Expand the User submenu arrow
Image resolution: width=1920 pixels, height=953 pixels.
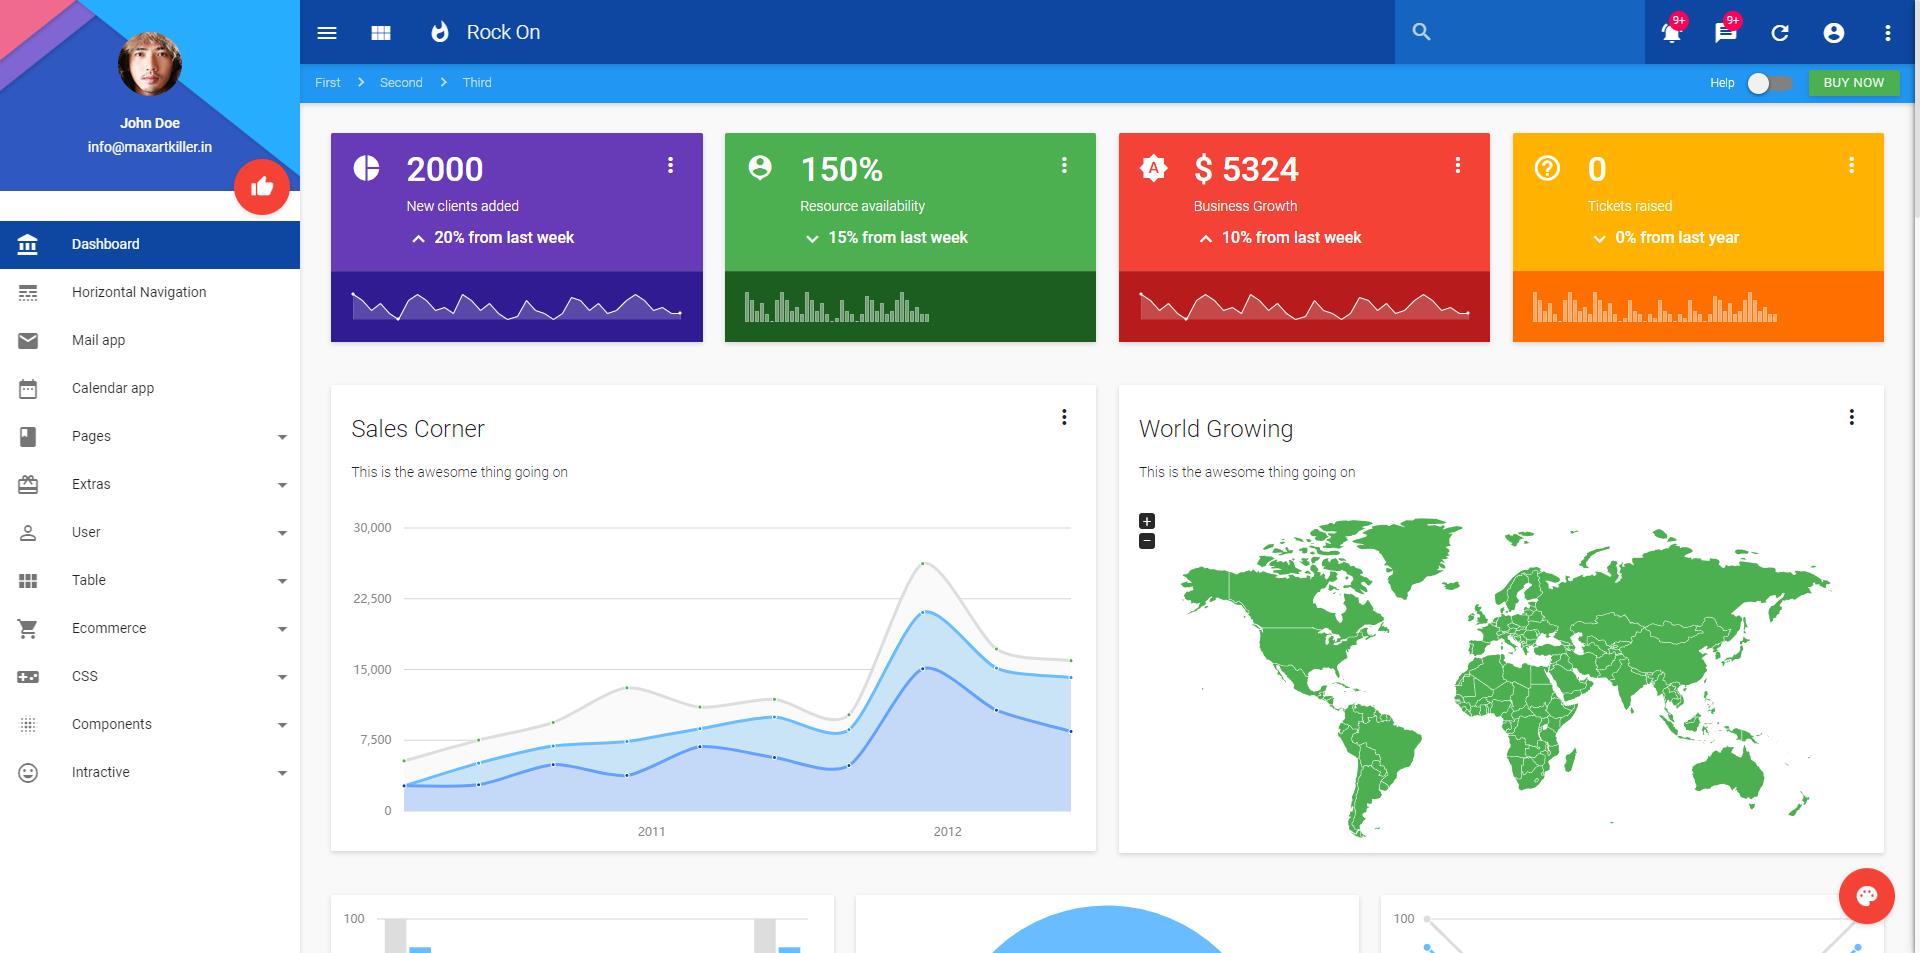click(x=282, y=533)
